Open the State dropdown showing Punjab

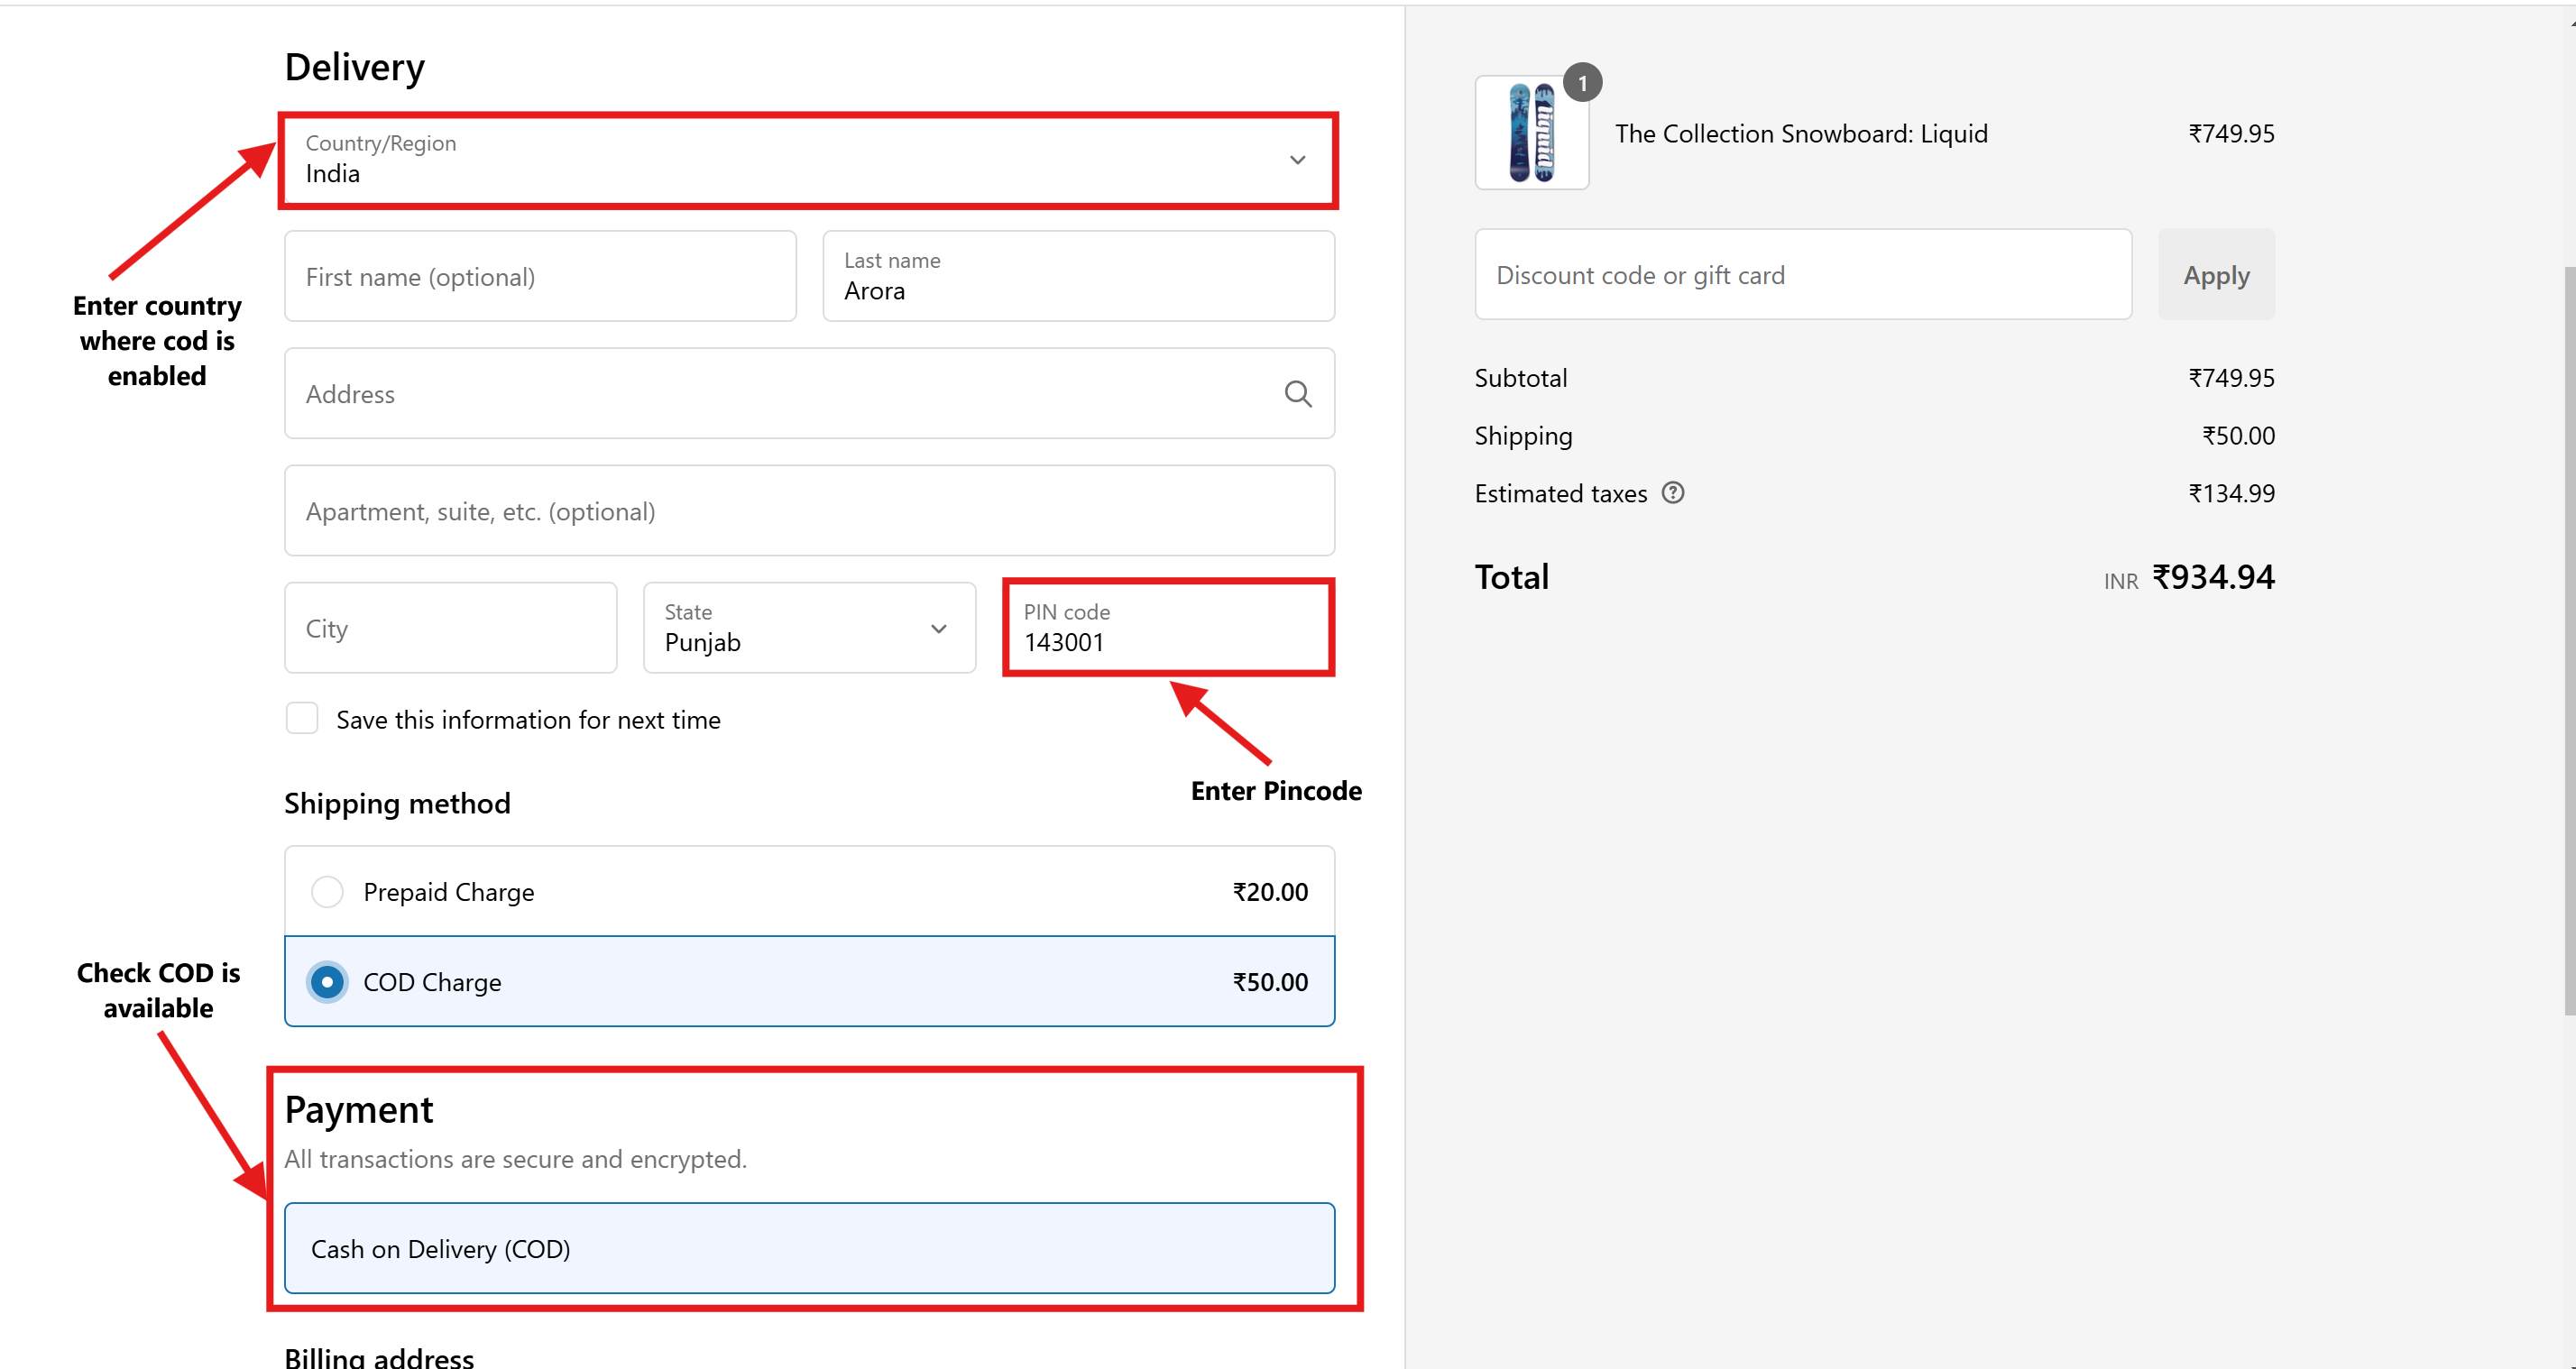(x=808, y=628)
